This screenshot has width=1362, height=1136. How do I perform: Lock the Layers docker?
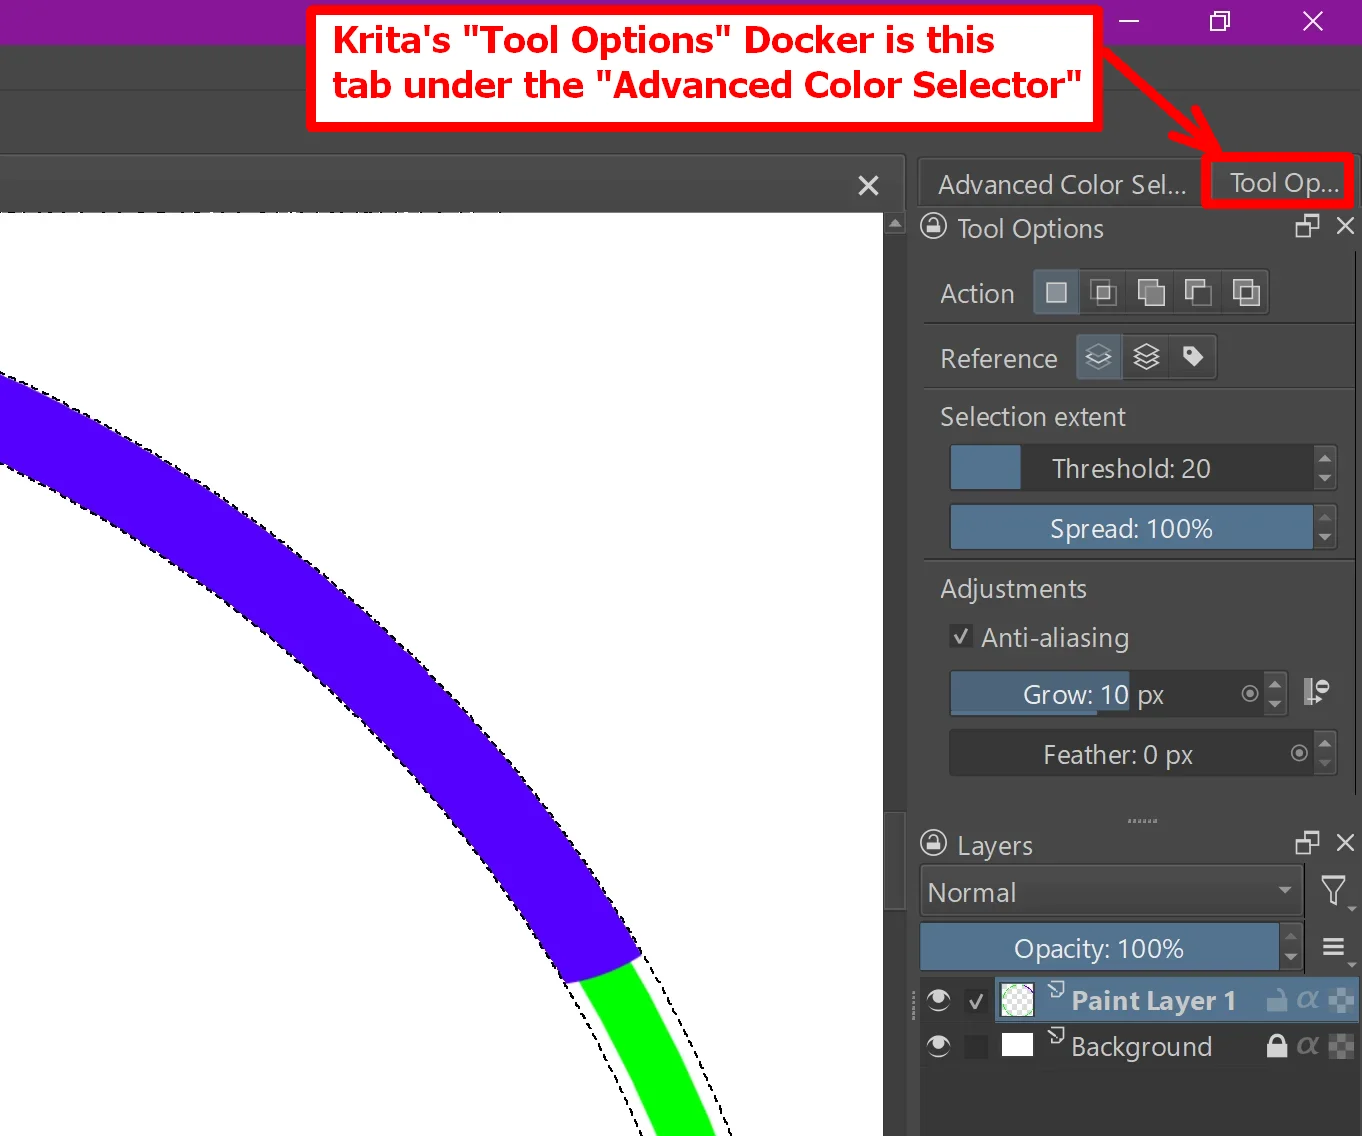pos(933,843)
